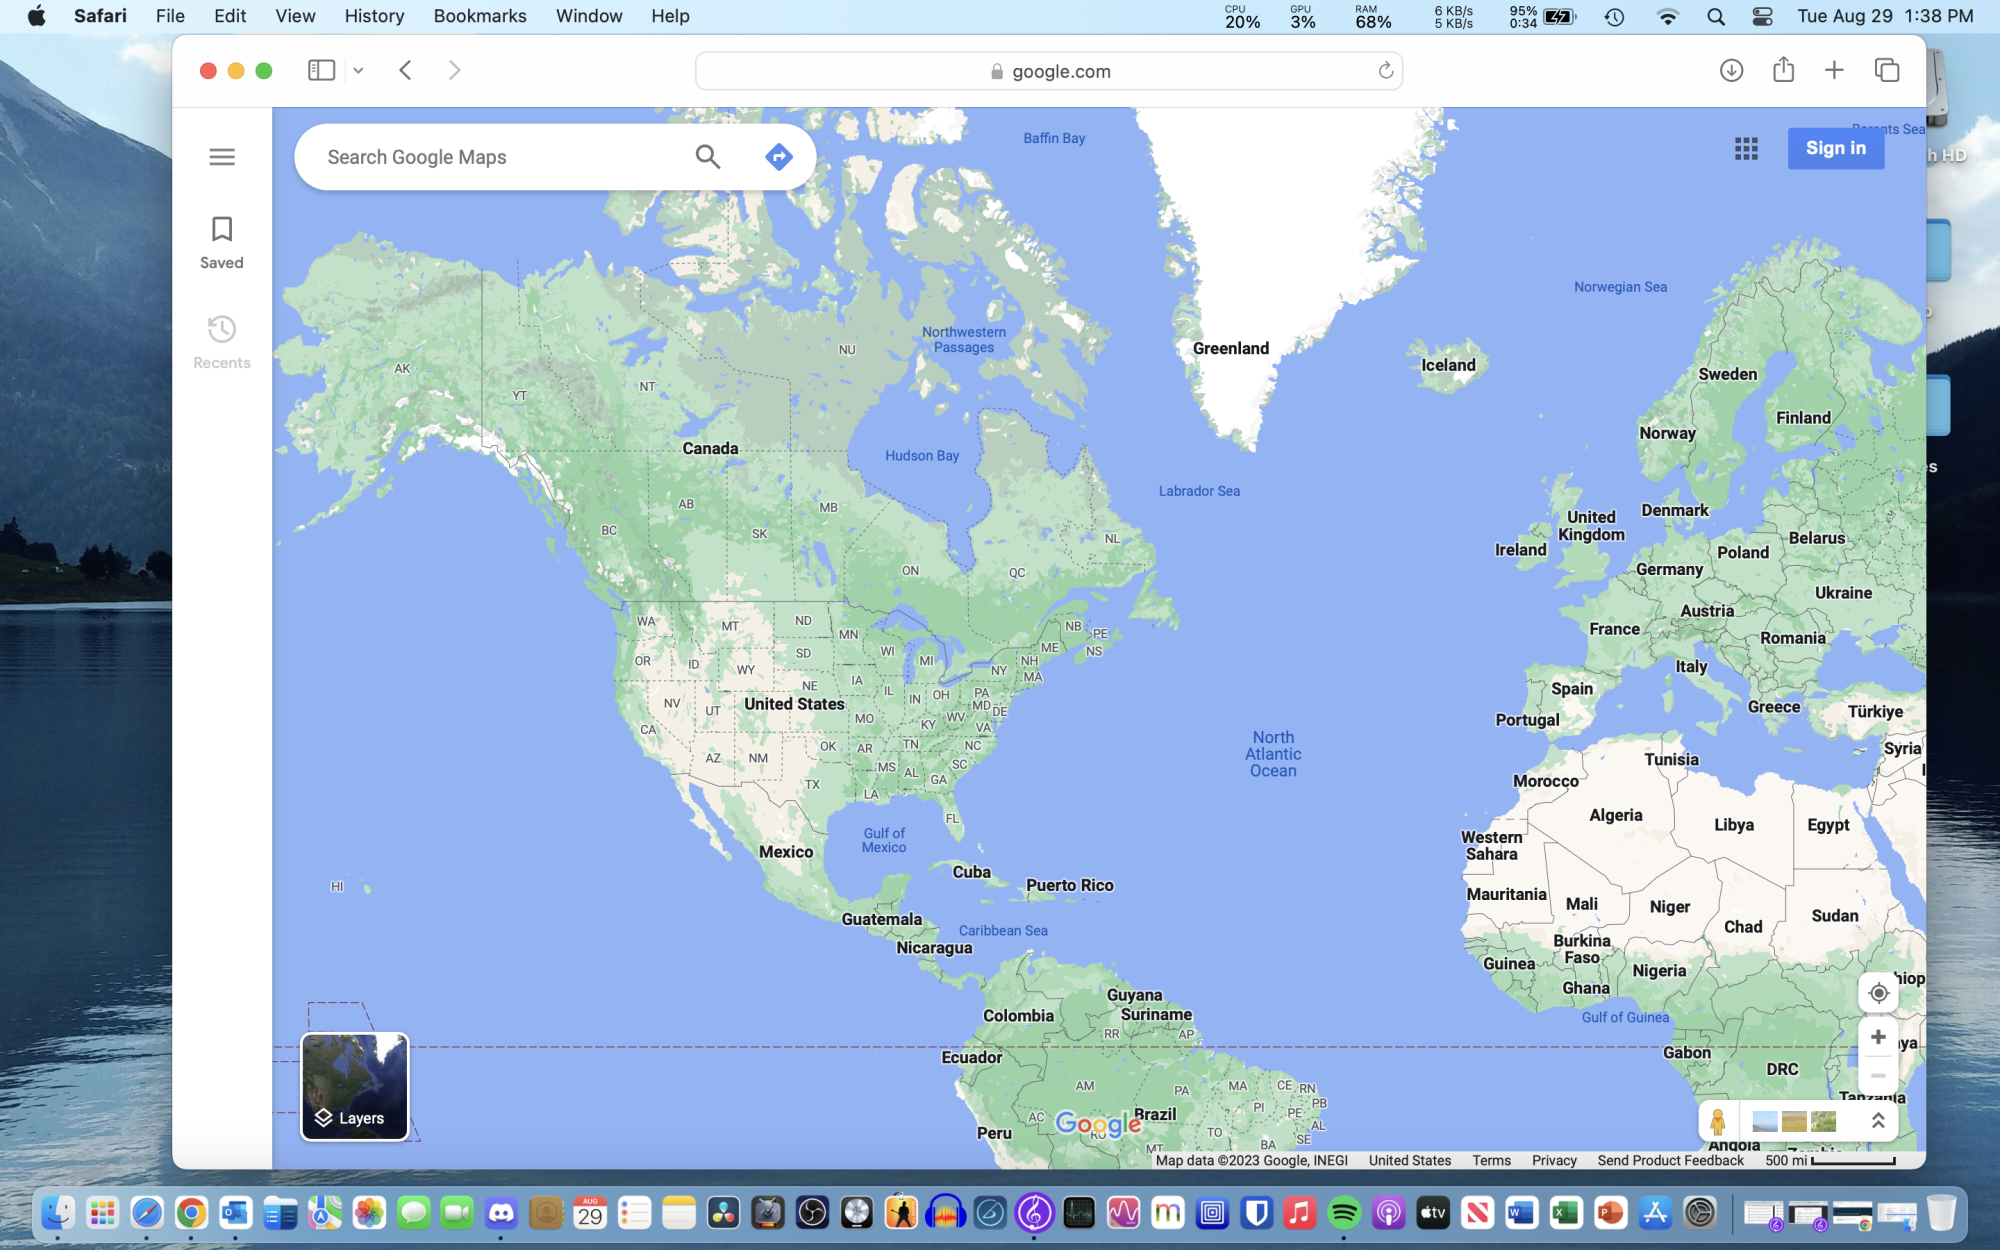Click the Directions arrow icon

pos(779,157)
